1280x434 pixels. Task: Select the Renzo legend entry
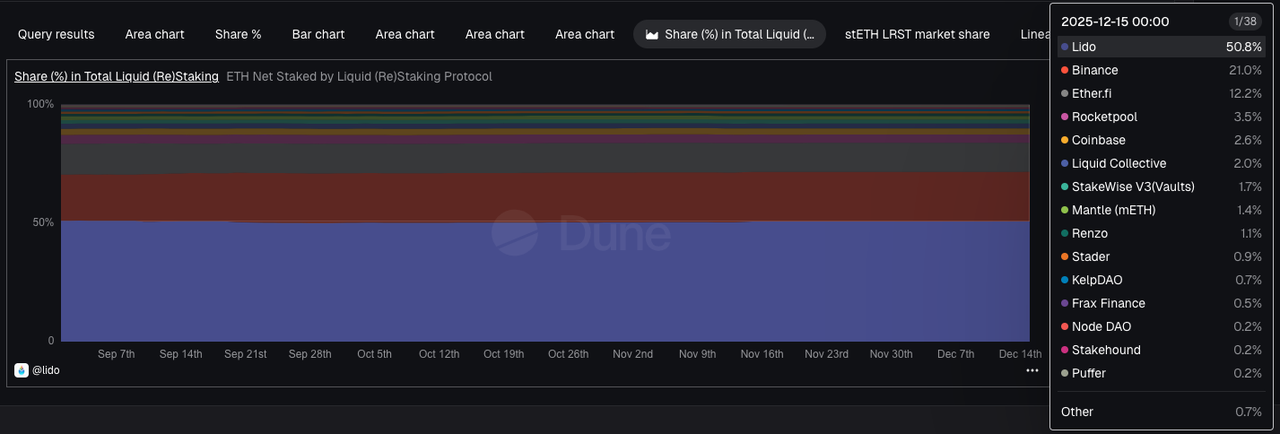(x=1160, y=233)
